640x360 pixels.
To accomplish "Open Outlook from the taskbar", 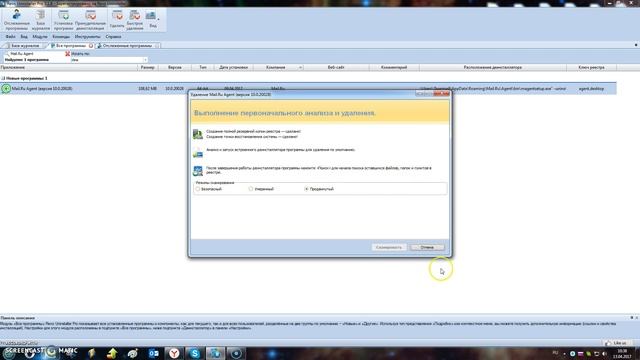I will pyautogui.click(x=153, y=353).
